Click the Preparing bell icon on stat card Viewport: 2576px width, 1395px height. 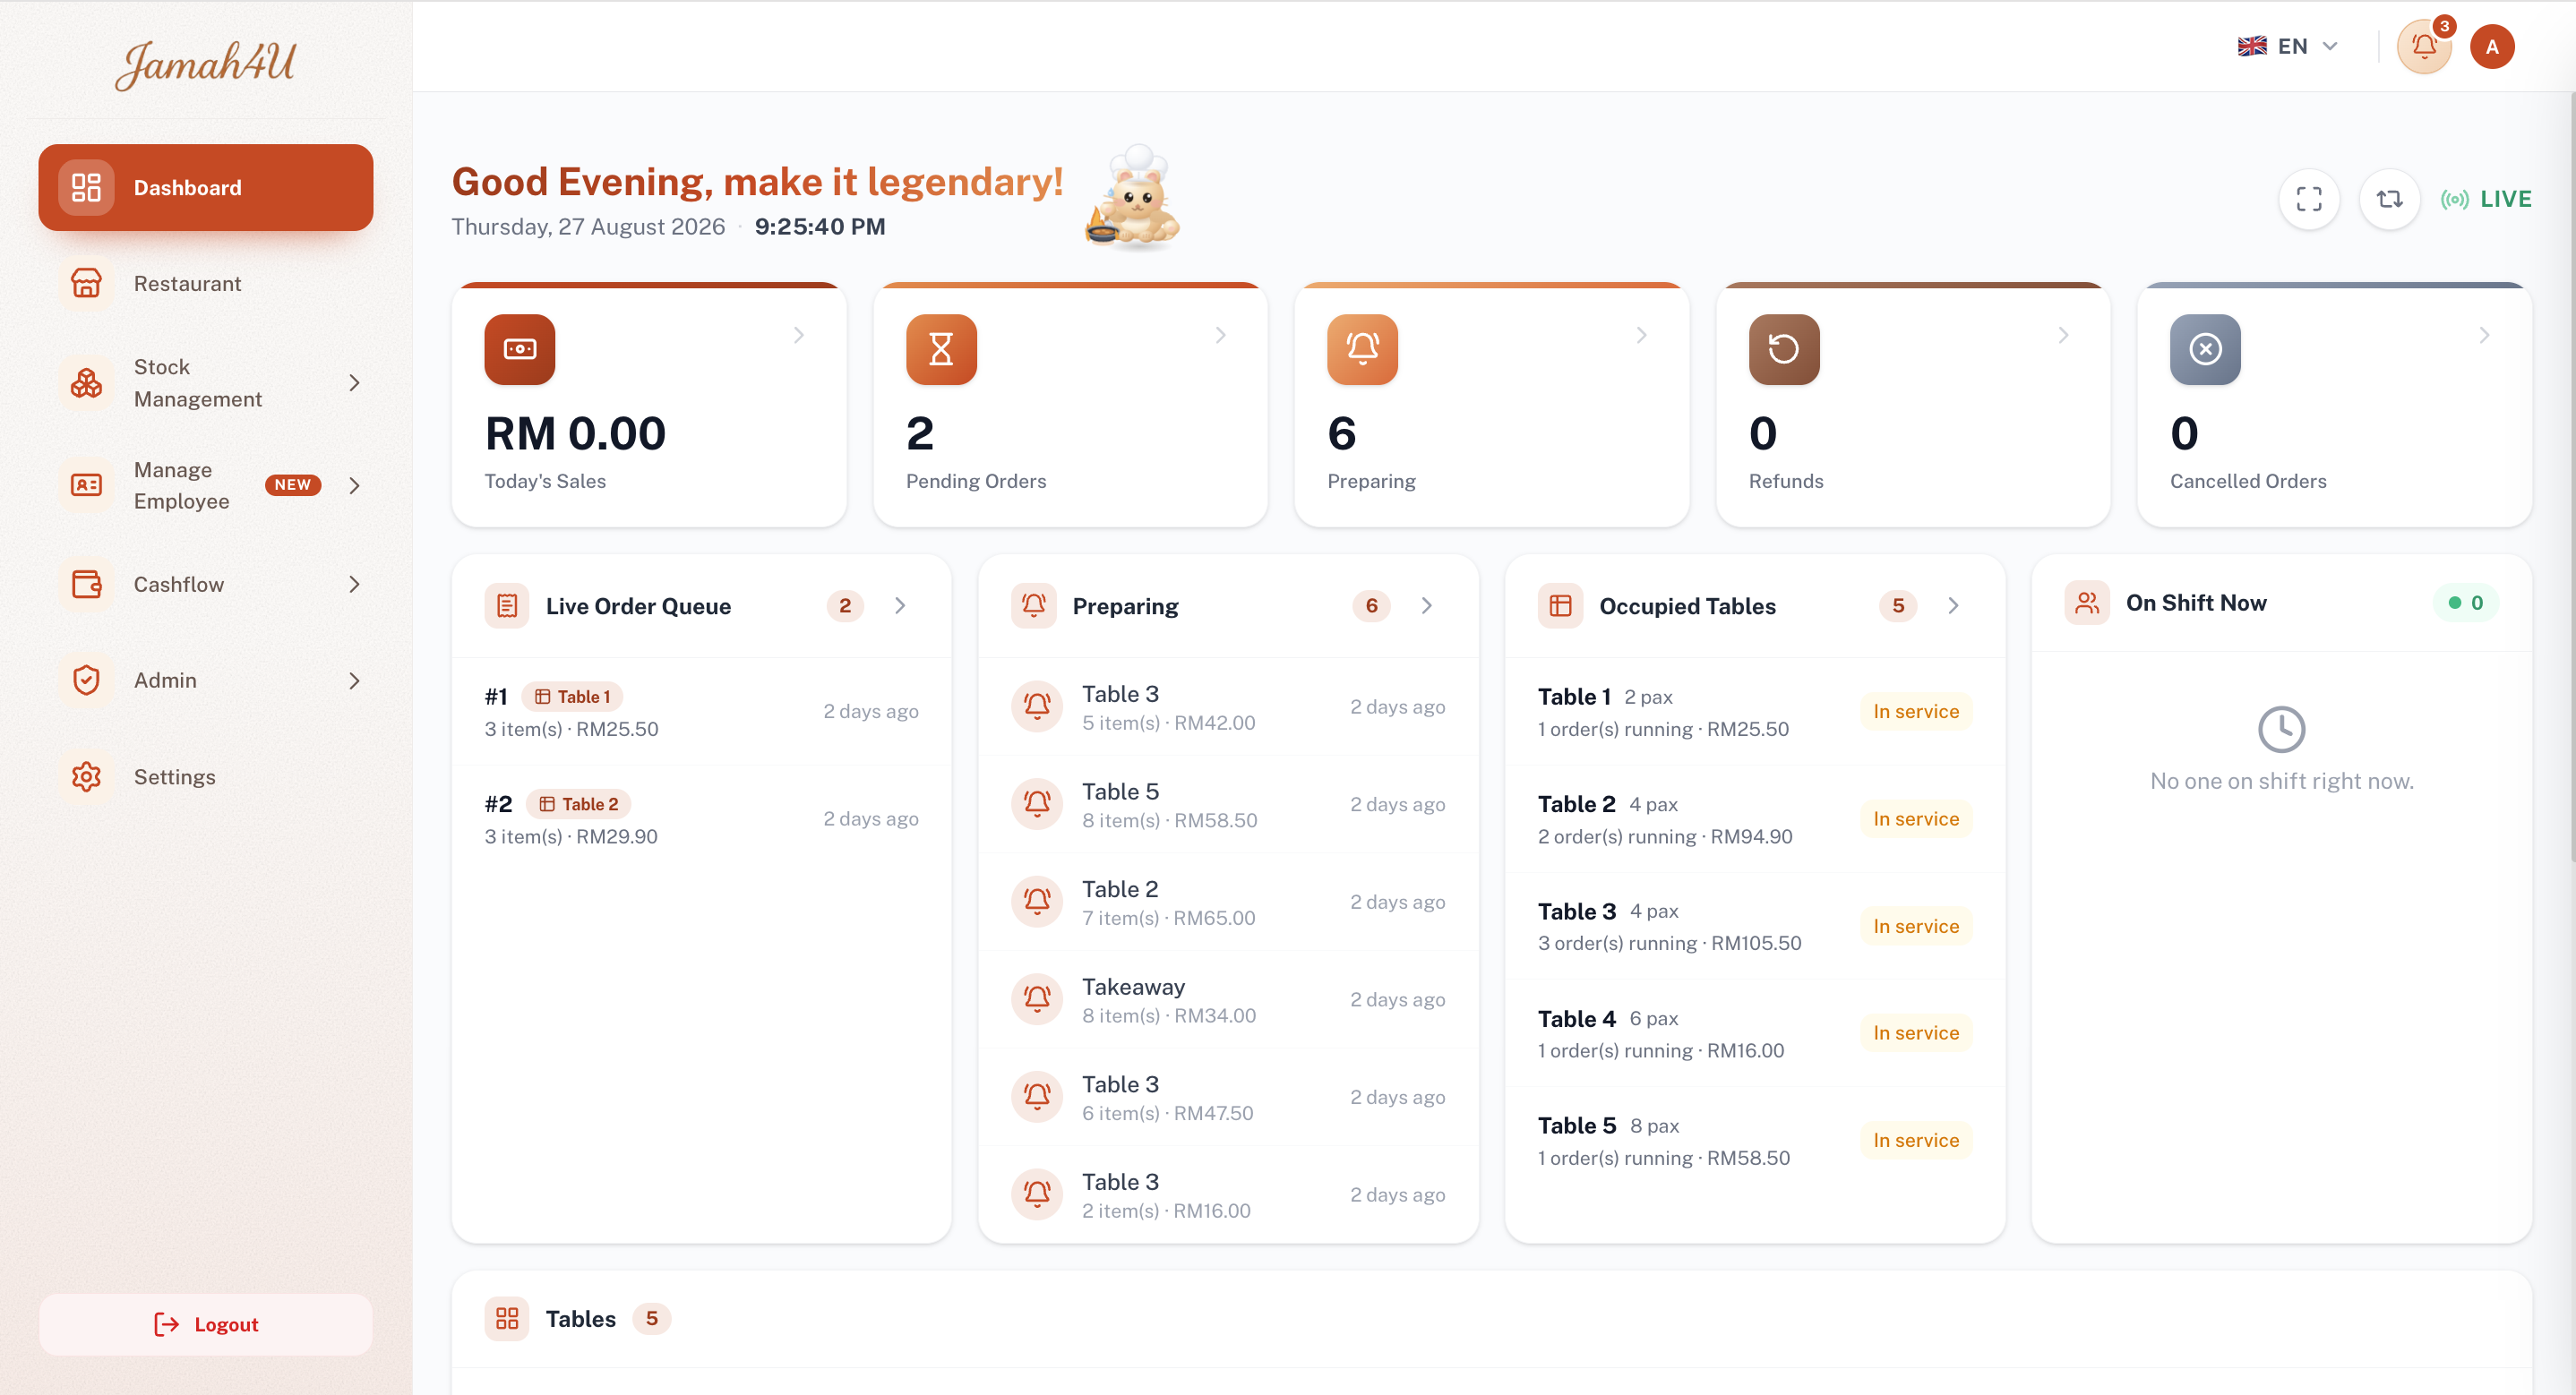pyautogui.click(x=1362, y=349)
